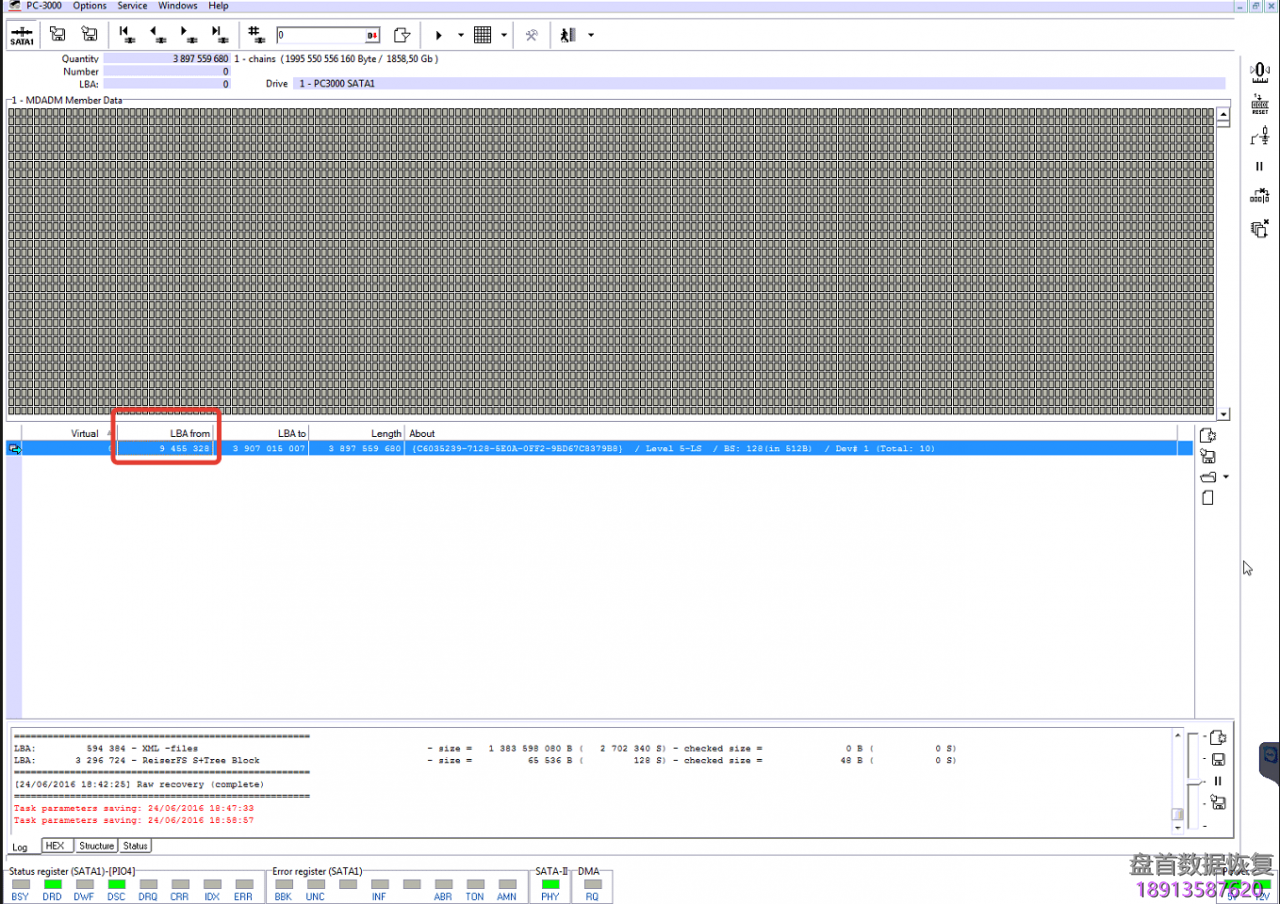Open the Service menu
This screenshot has height=904, width=1280.
(132, 6)
